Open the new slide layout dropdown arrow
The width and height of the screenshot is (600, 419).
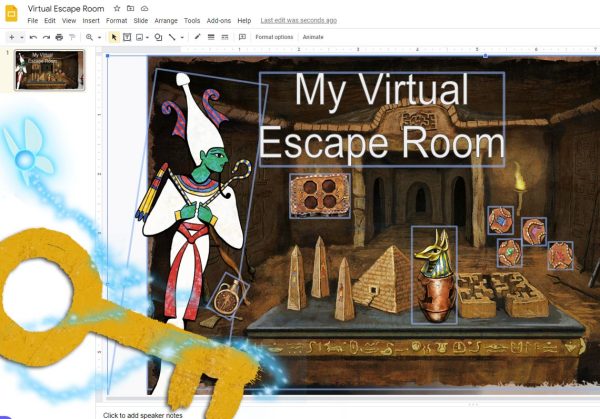point(22,37)
